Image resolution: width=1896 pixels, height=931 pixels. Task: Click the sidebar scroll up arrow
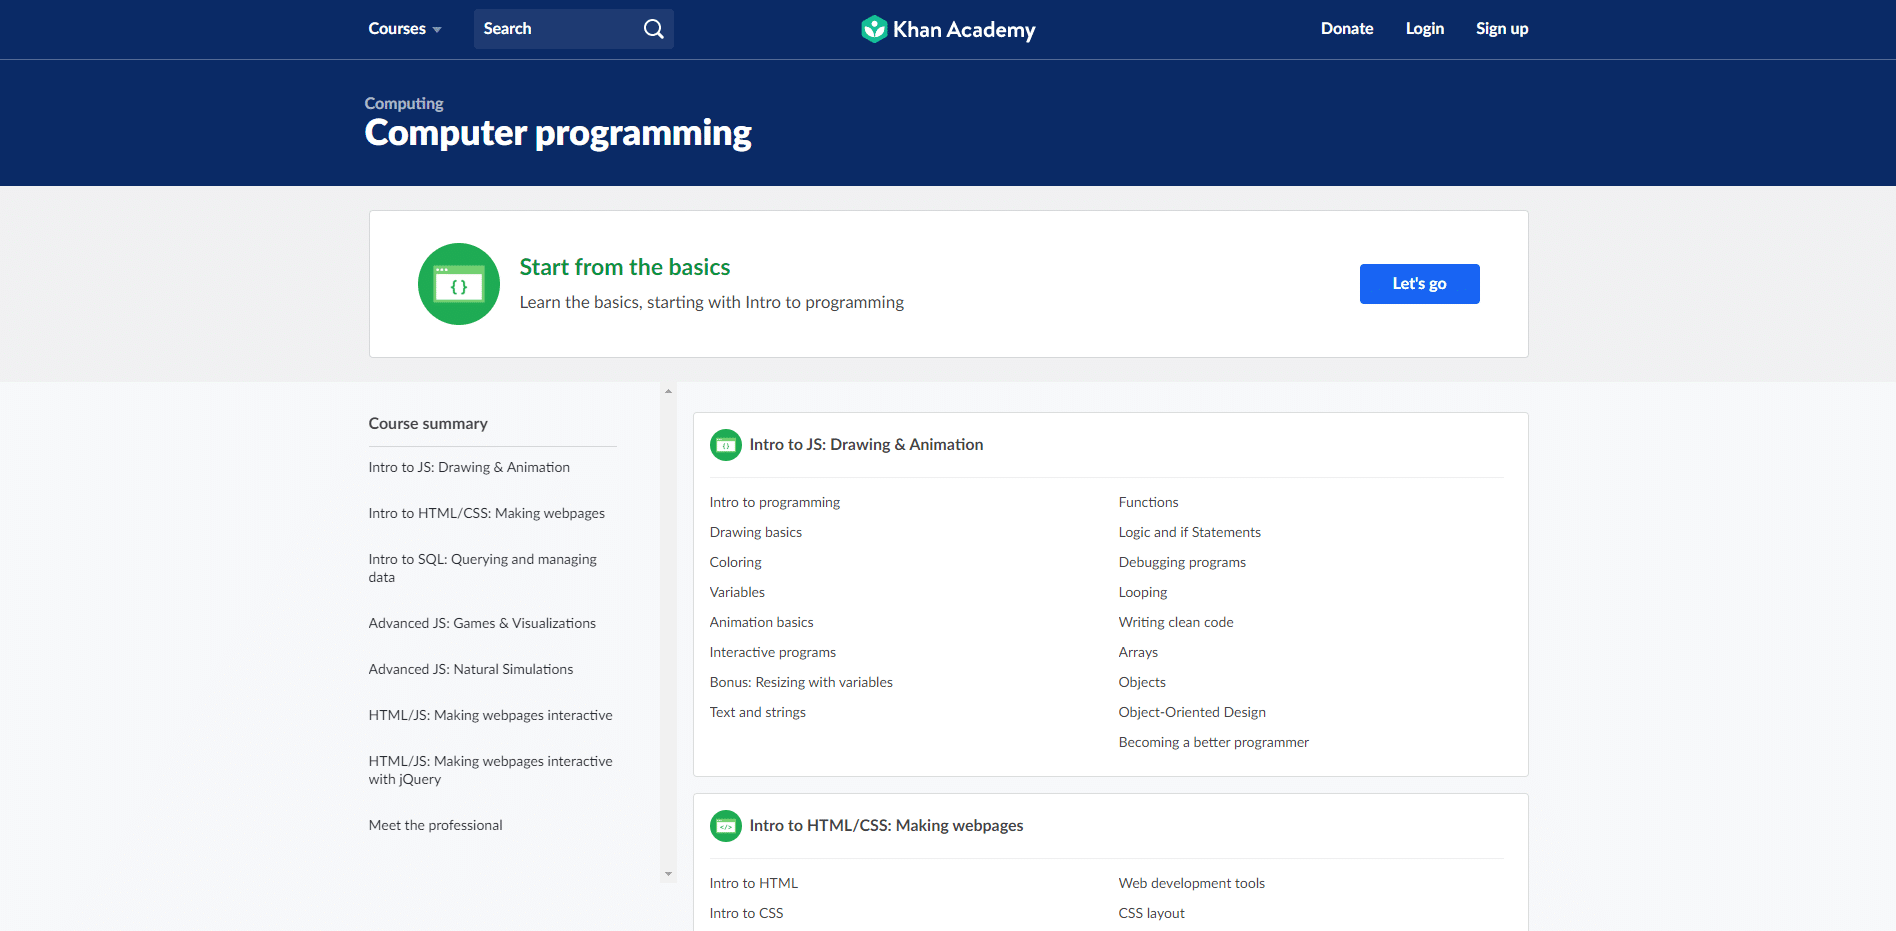click(x=668, y=391)
